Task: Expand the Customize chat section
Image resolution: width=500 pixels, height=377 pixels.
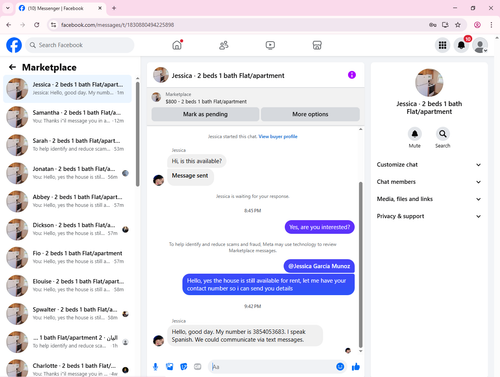Action: [429, 165]
